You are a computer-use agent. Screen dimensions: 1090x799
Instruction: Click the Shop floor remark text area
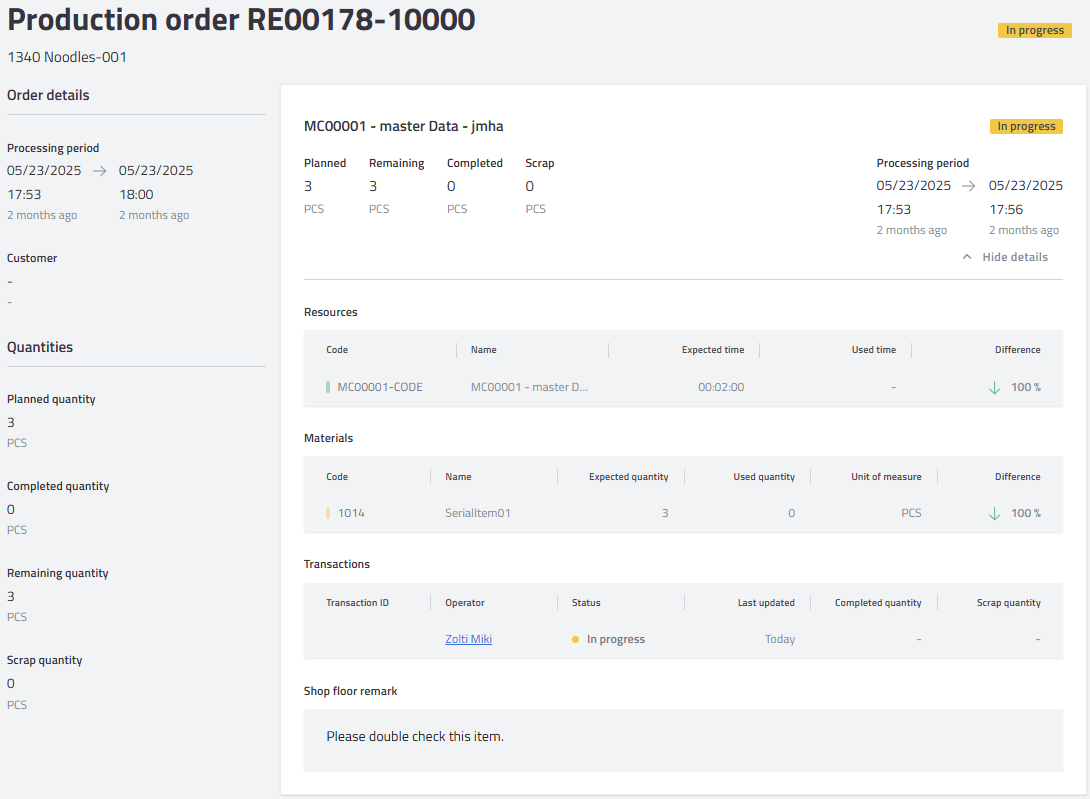(x=683, y=740)
